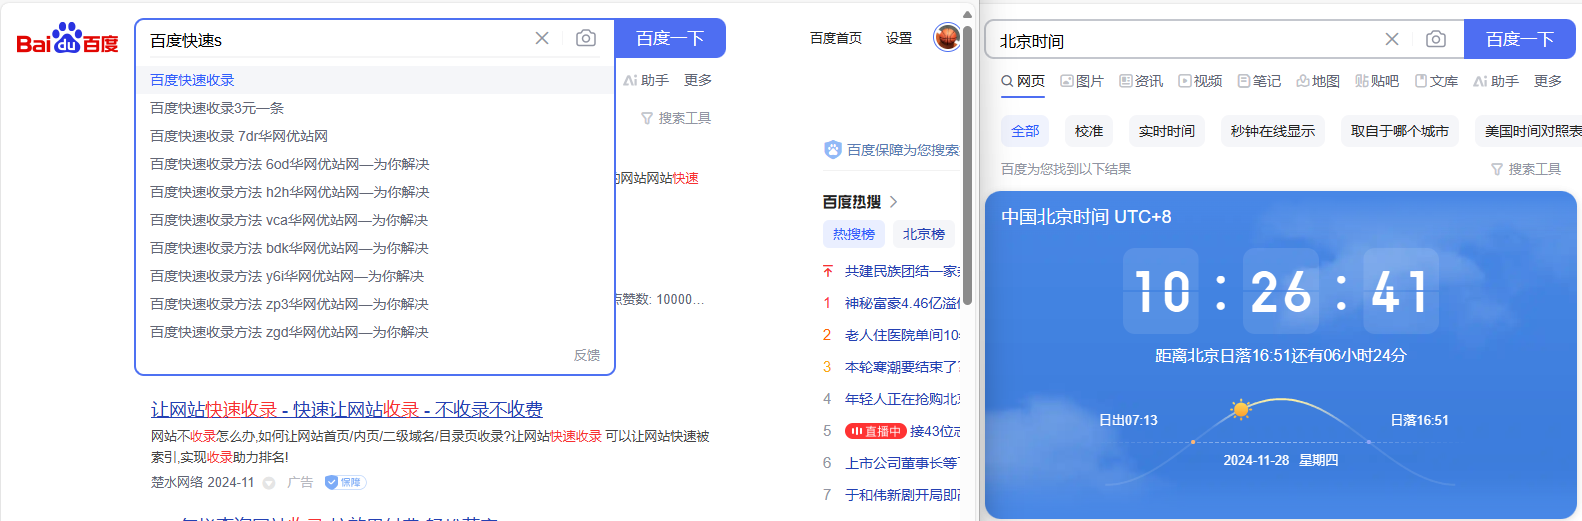This screenshot has width=1582, height=521.
Task: Open camera image search in right window
Action: tap(1436, 39)
